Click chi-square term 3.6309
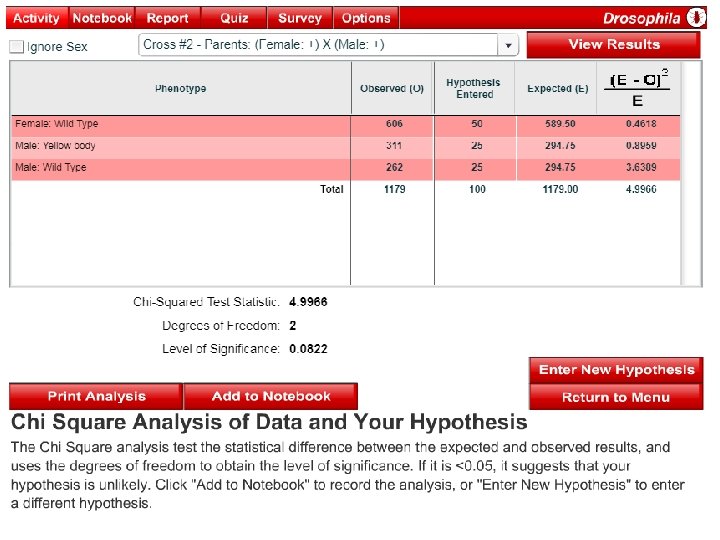 (641, 168)
